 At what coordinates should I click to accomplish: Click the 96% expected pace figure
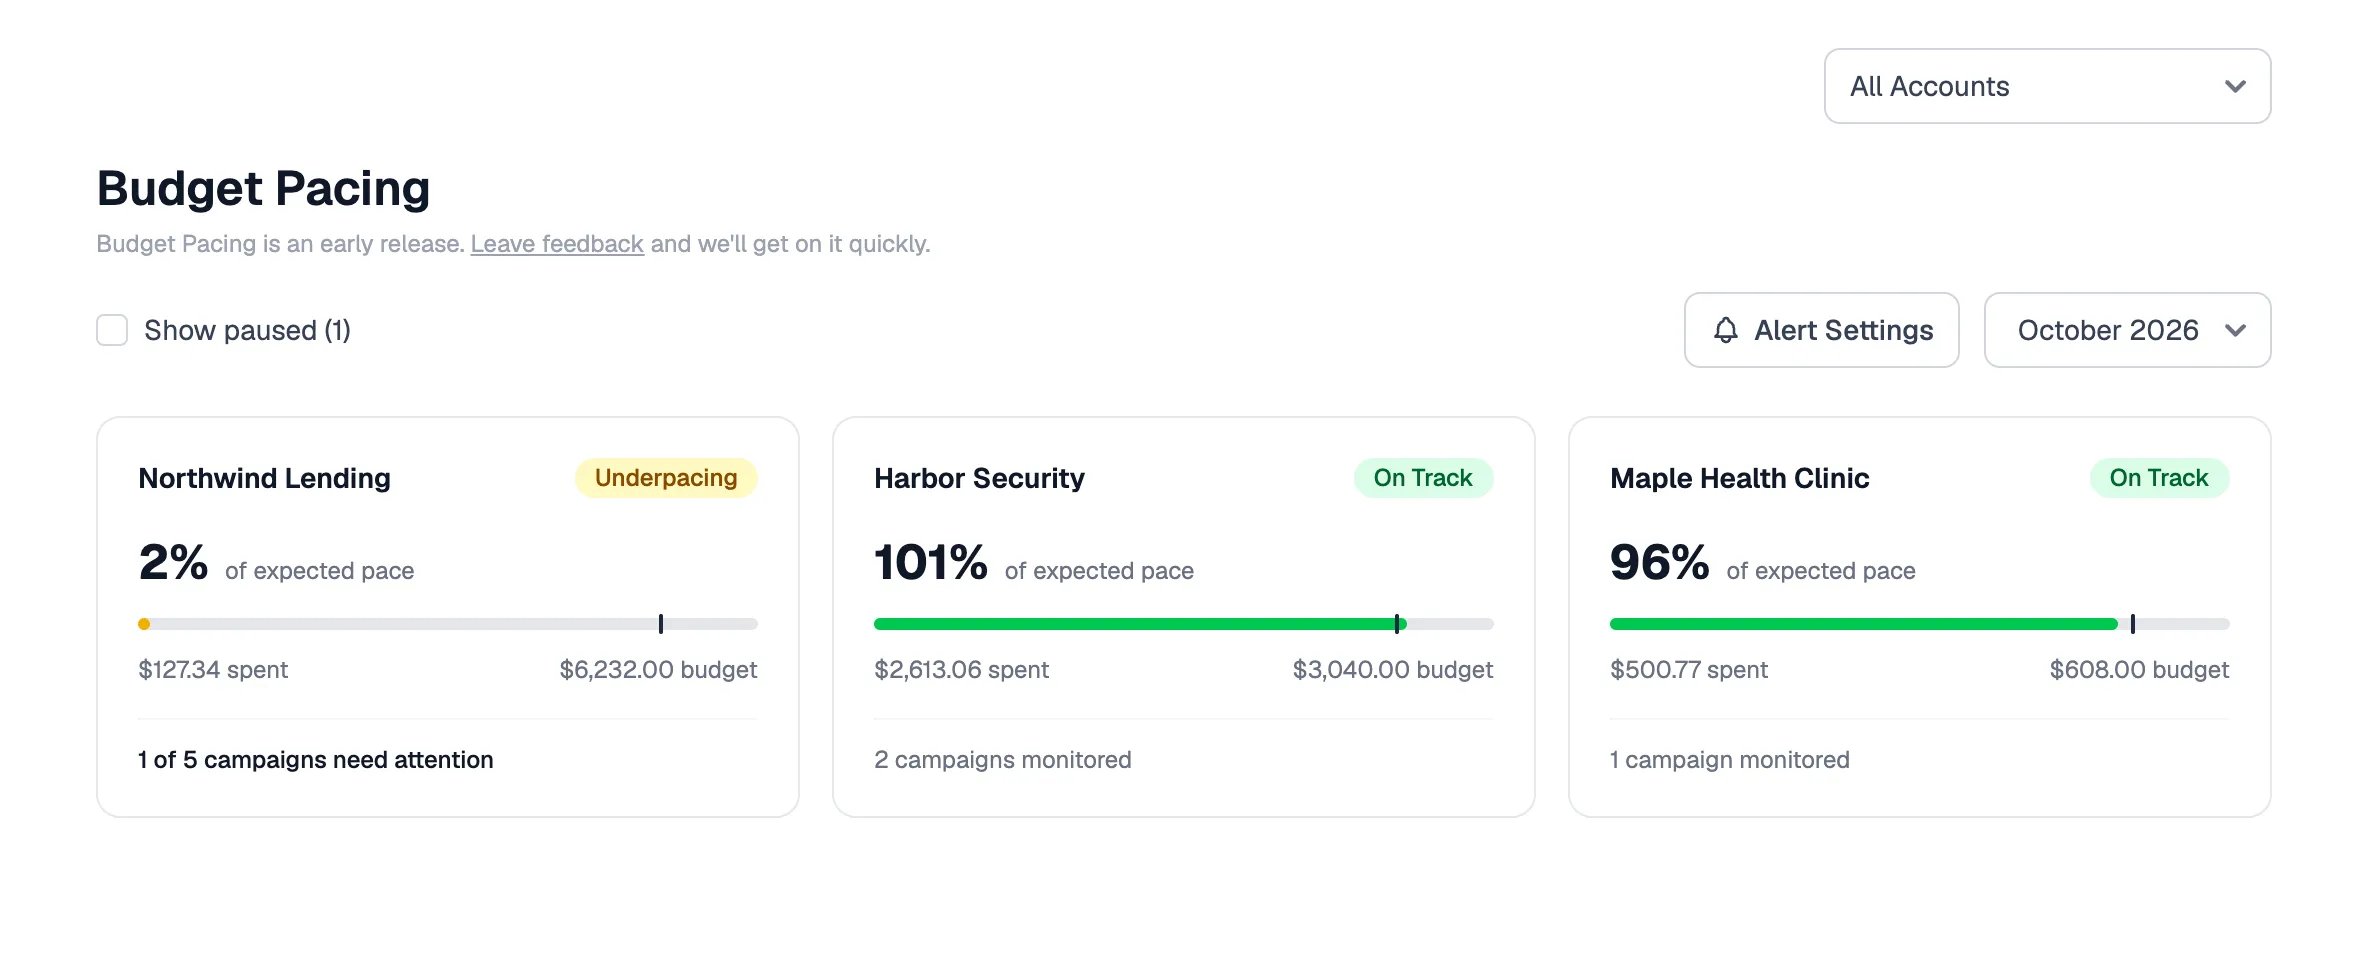click(x=1660, y=562)
